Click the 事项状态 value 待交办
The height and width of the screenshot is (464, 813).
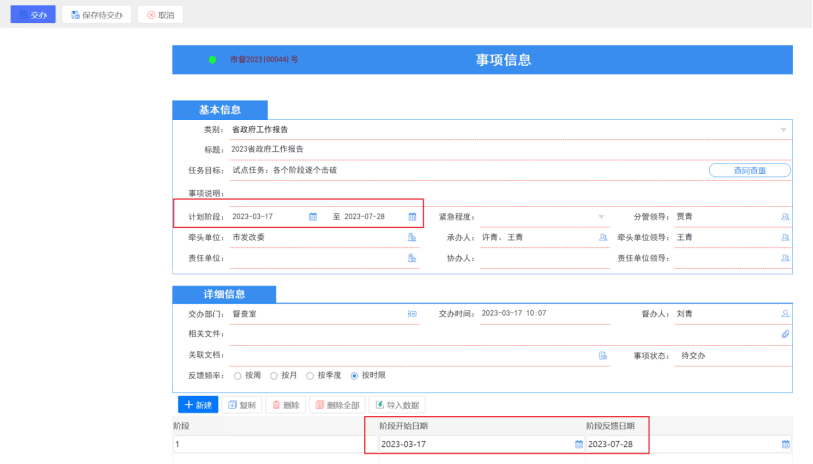point(693,356)
